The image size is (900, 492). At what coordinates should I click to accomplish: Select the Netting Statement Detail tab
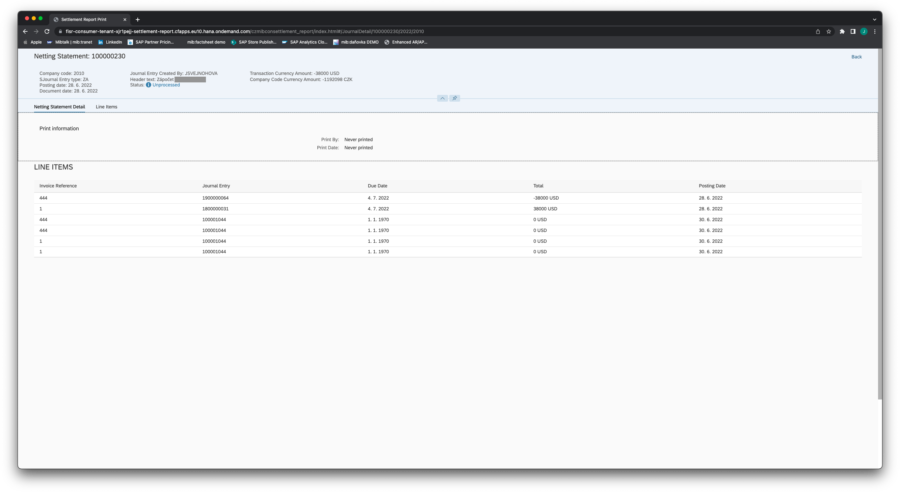[59, 106]
